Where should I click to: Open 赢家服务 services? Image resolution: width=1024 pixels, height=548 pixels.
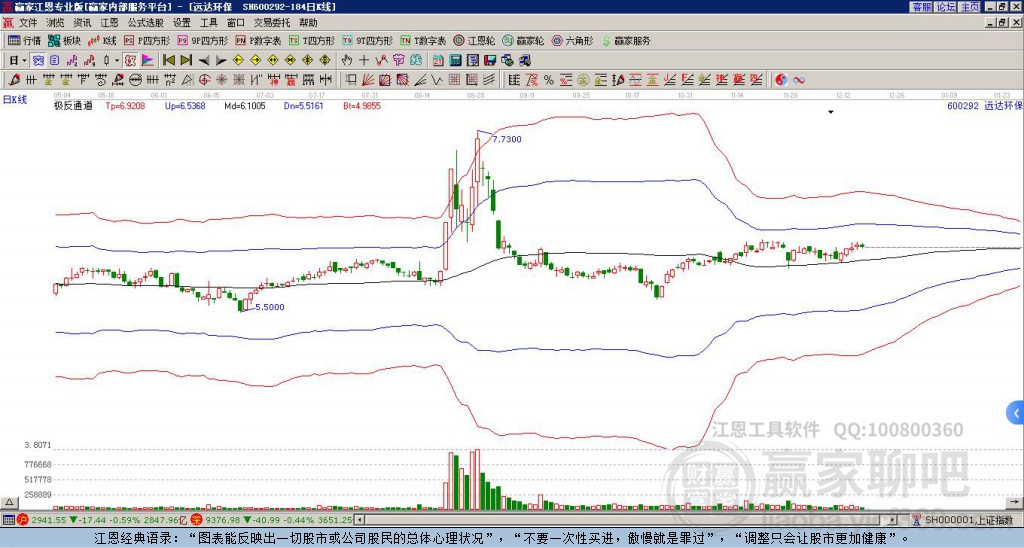(626, 40)
